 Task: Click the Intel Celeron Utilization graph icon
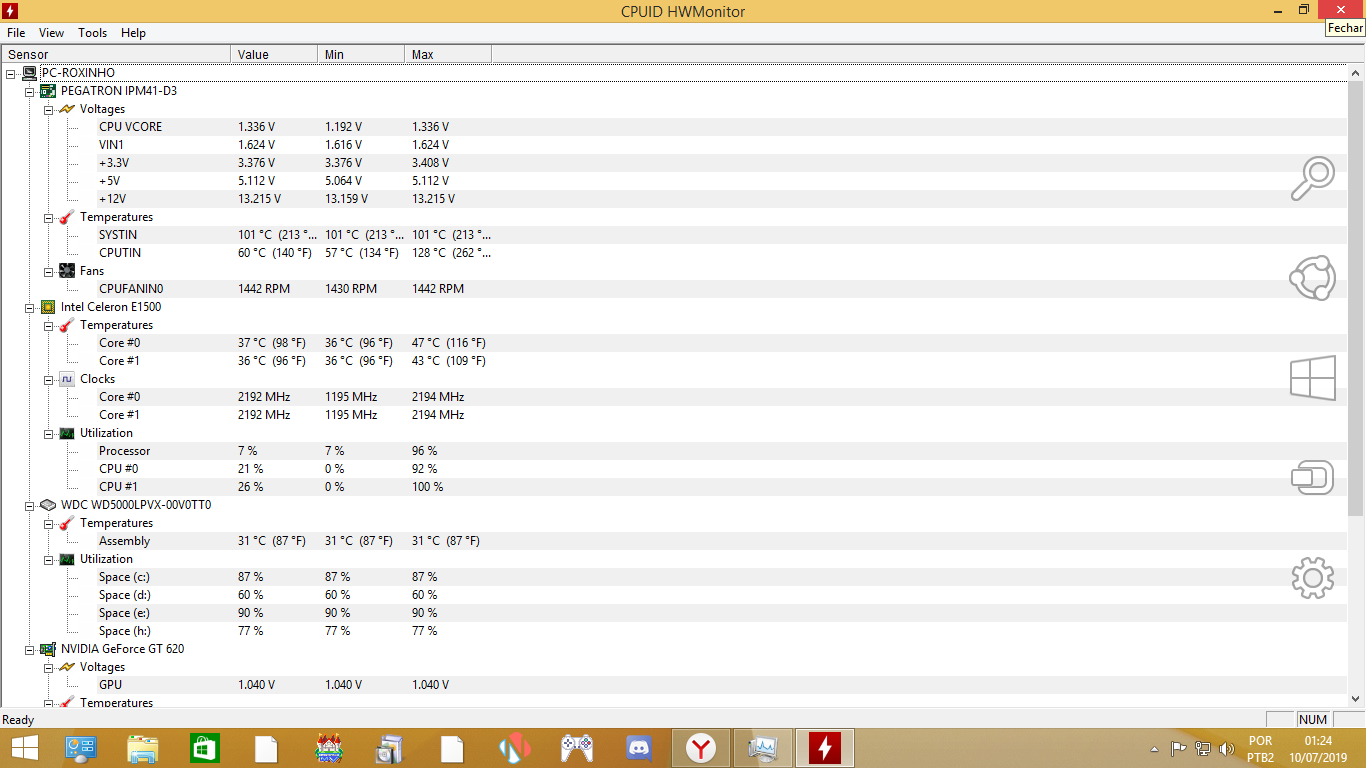click(67, 433)
